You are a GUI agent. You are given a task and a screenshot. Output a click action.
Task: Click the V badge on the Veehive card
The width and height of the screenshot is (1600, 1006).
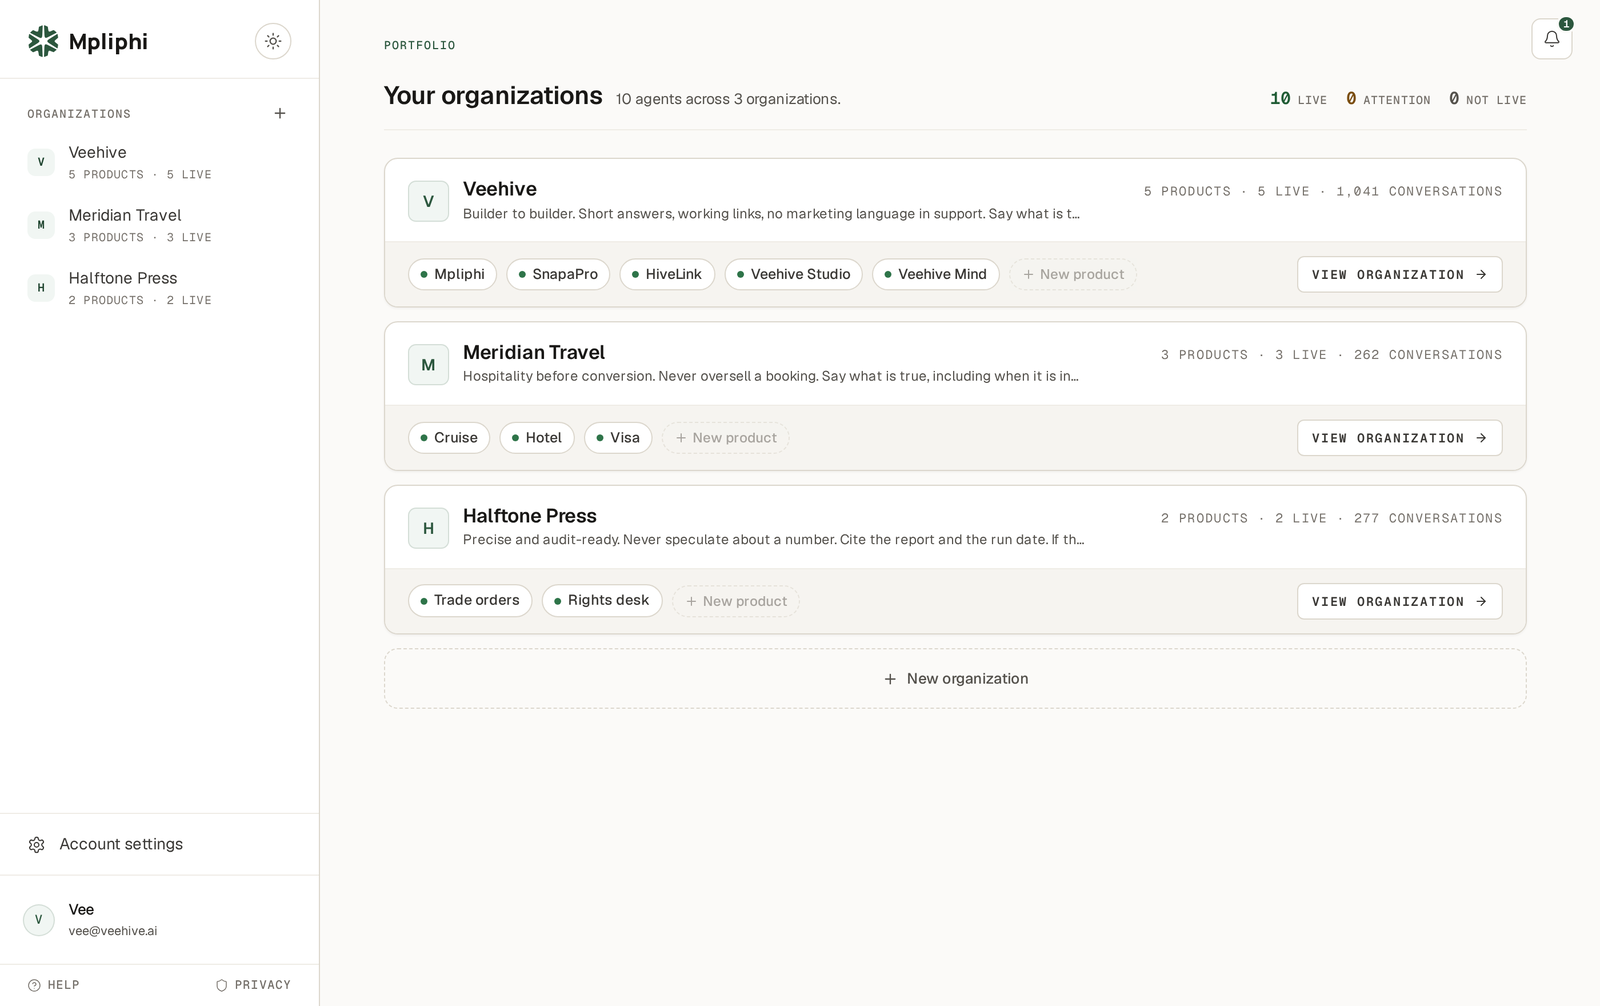click(x=428, y=201)
